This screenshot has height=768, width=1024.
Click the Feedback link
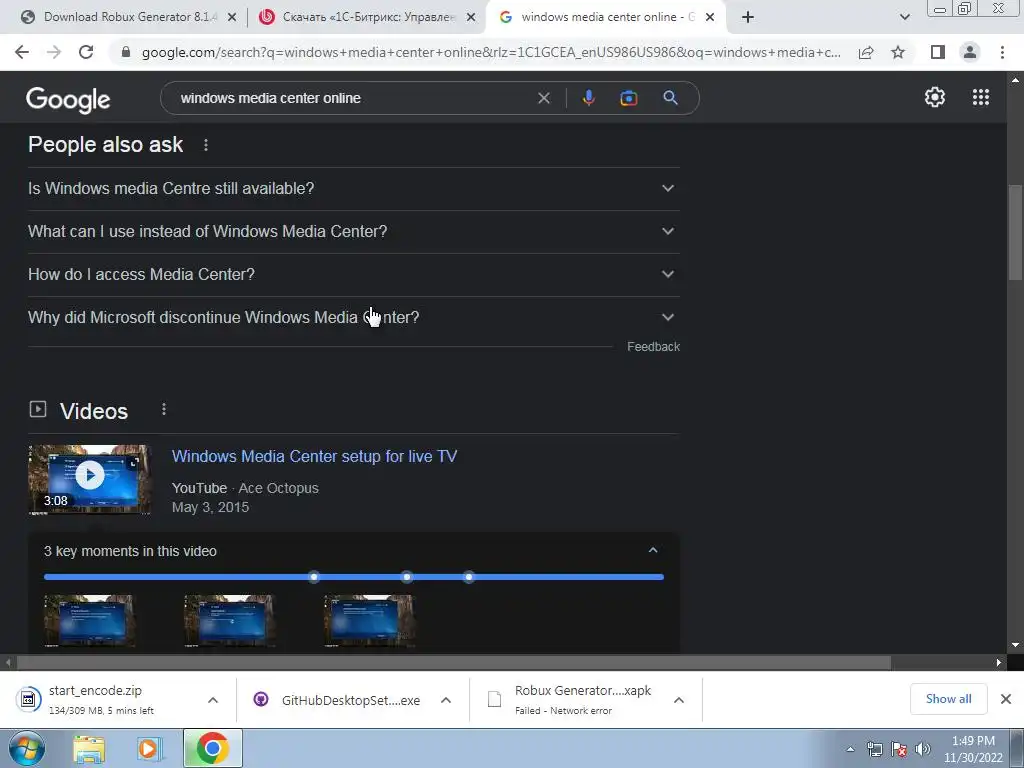(653, 347)
